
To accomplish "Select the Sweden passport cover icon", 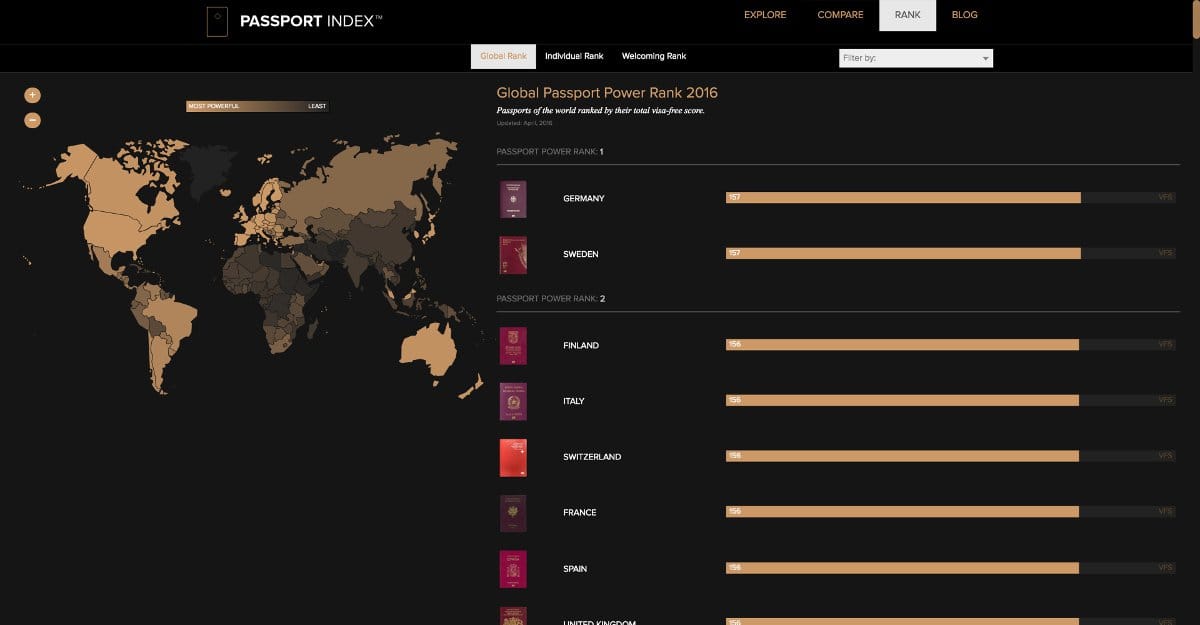I will (x=512, y=255).
